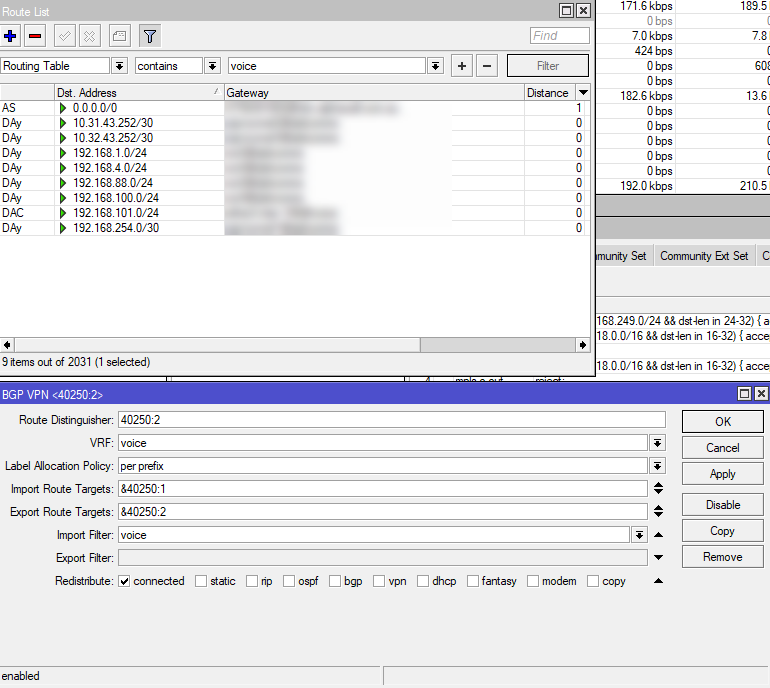Open the Import Filter dropdown
This screenshot has width=770, height=688.
point(639,535)
